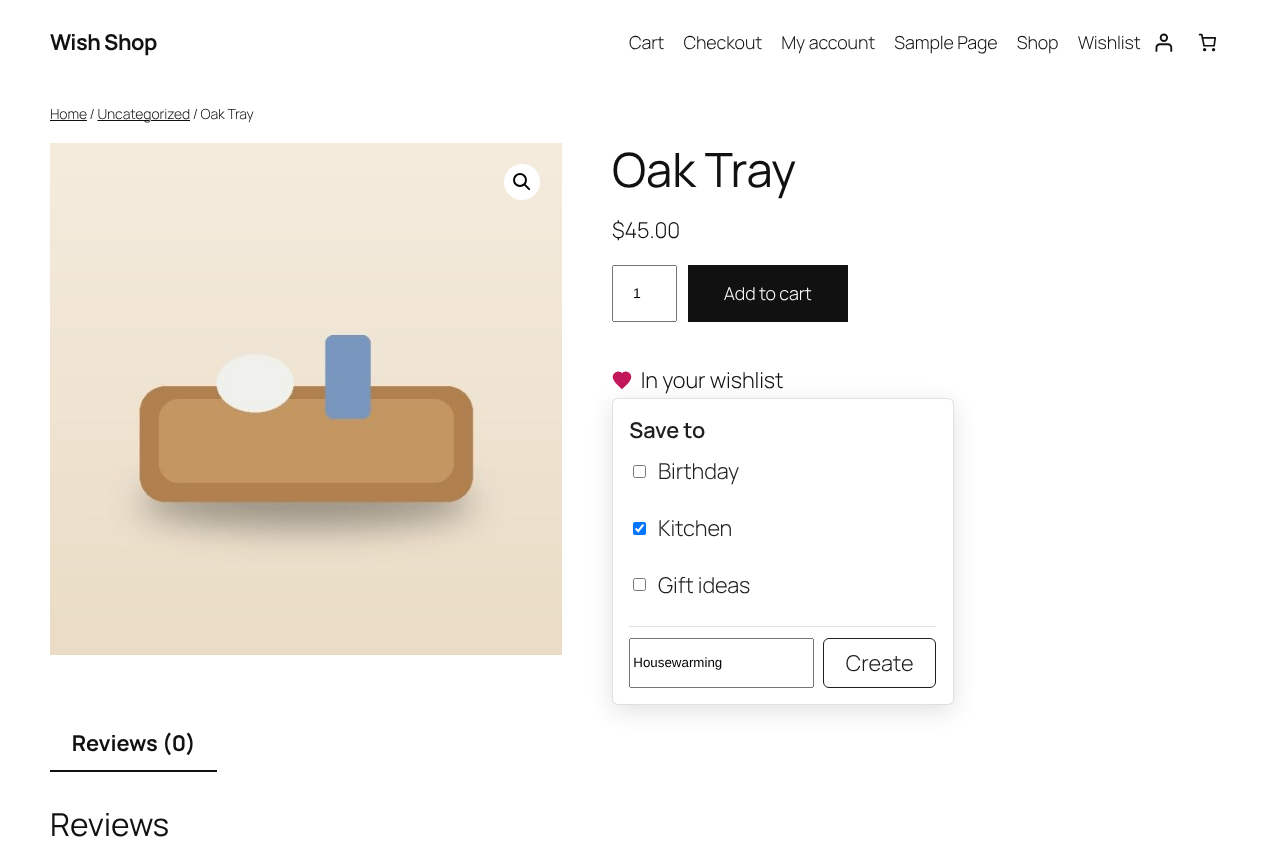This screenshot has height=860, width=1280.
Task: Open the Cart menu item
Action: click(646, 43)
